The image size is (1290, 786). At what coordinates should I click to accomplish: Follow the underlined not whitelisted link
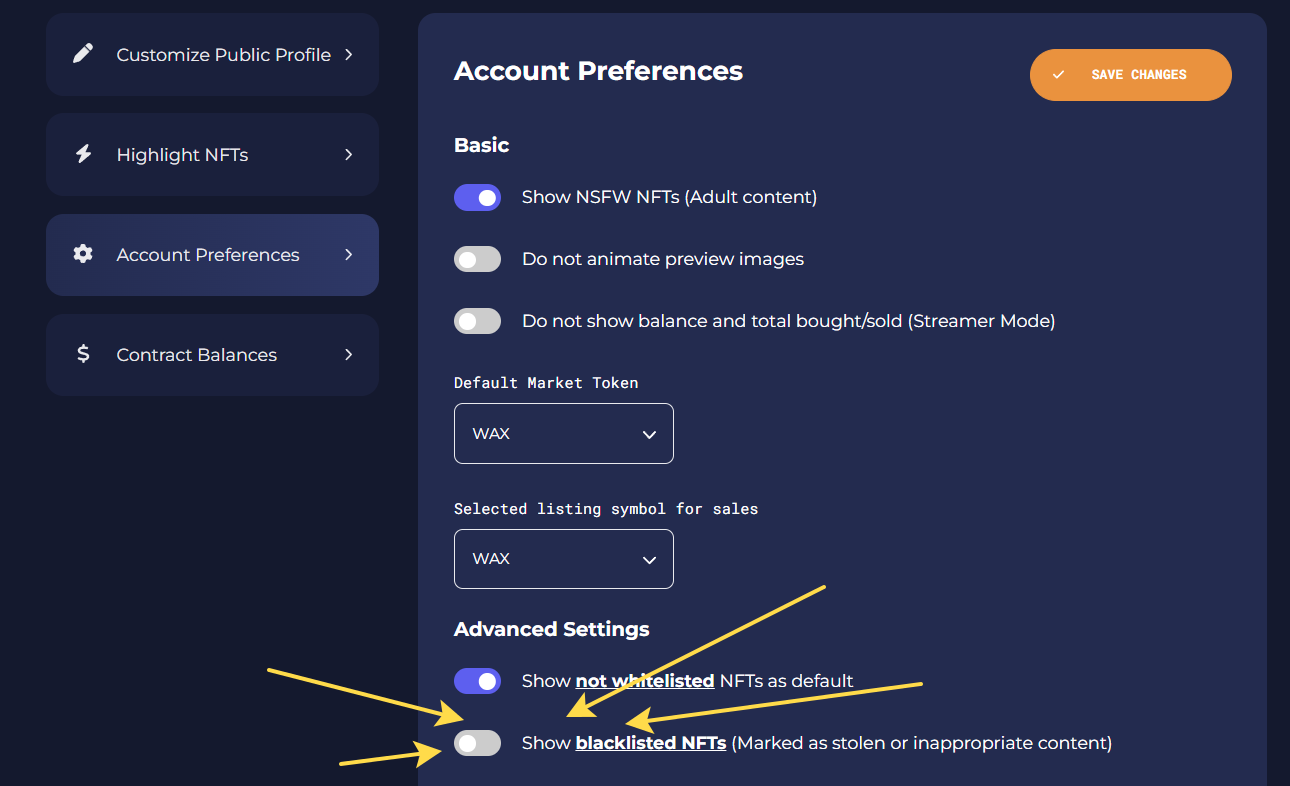[x=645, y=681]
